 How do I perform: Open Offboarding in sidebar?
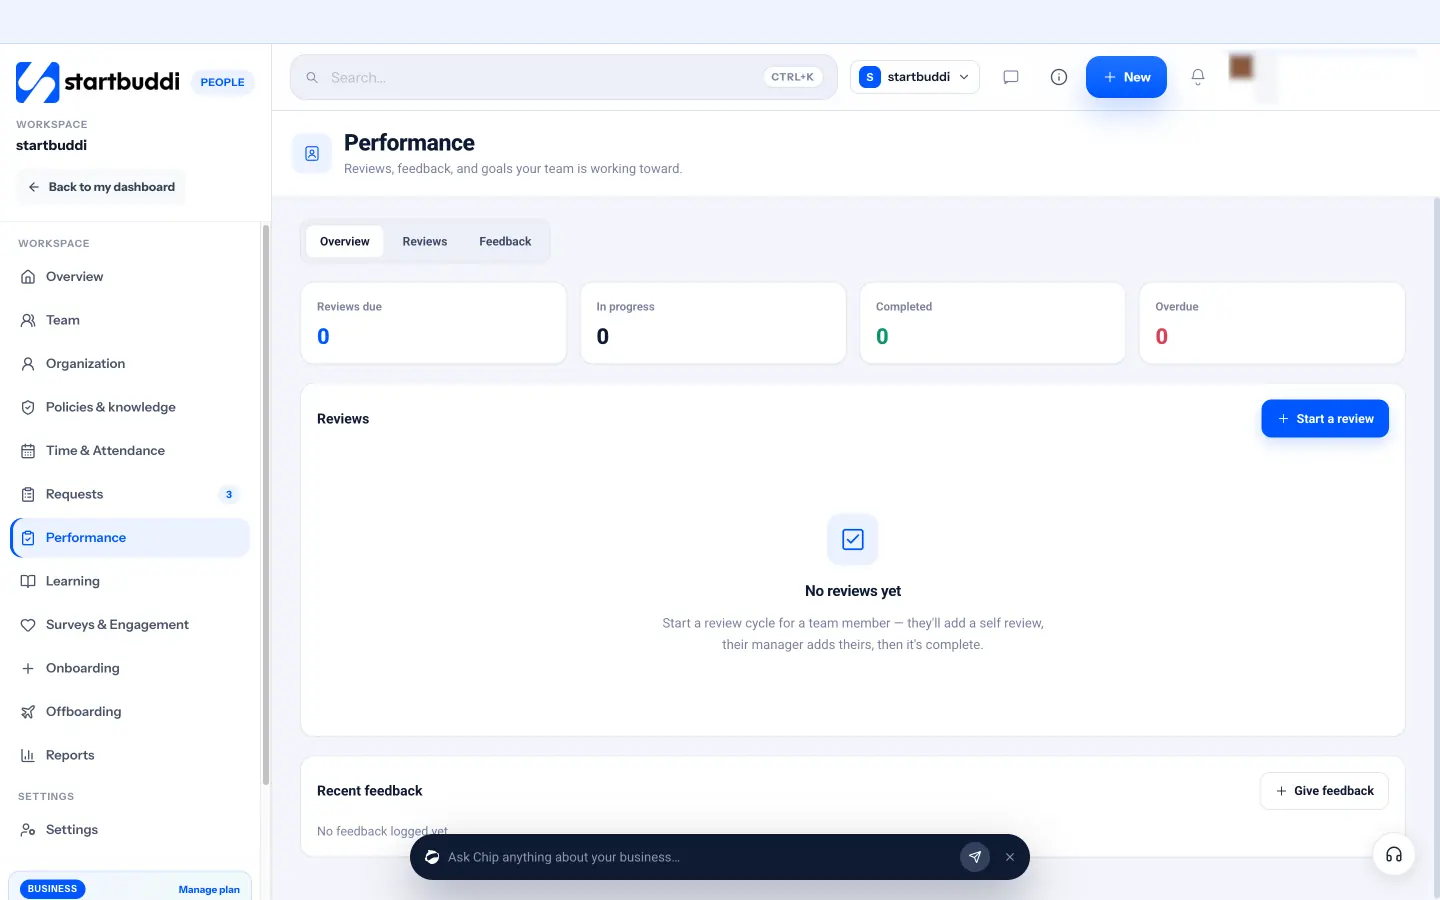coord(130,712)
